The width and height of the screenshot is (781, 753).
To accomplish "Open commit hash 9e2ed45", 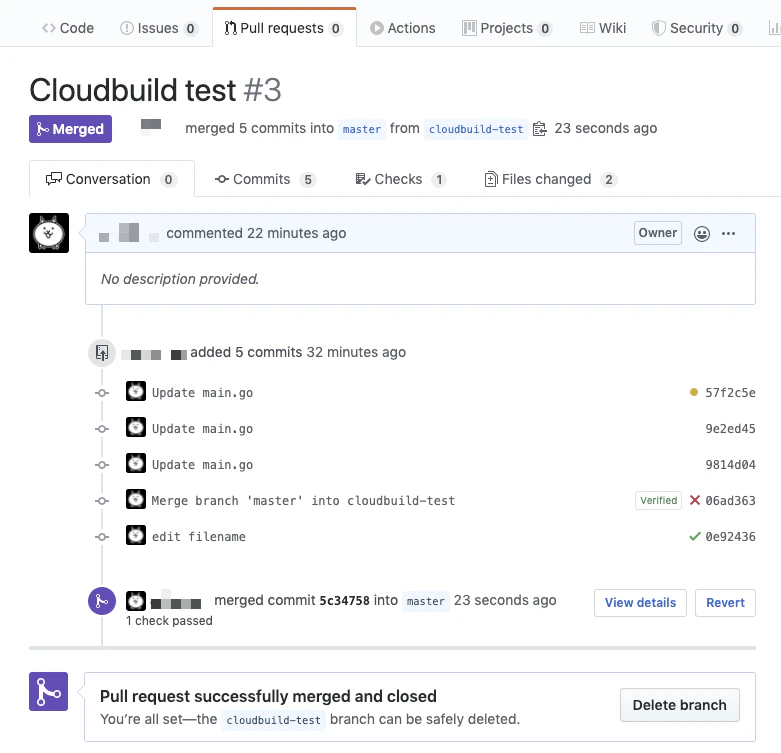I will pyautogui.click(x=730, y=429).
